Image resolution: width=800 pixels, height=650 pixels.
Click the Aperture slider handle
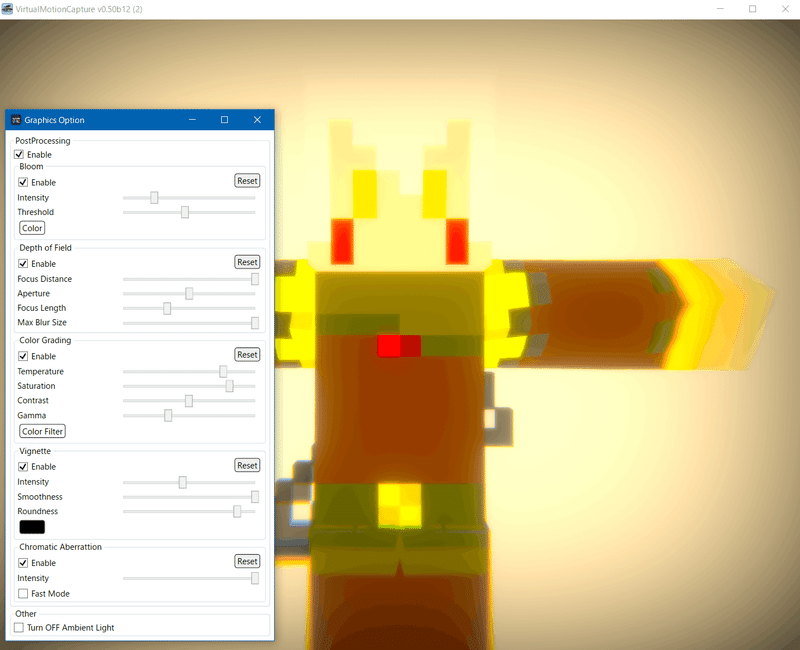pyautogui.click(x=189, y=293)
